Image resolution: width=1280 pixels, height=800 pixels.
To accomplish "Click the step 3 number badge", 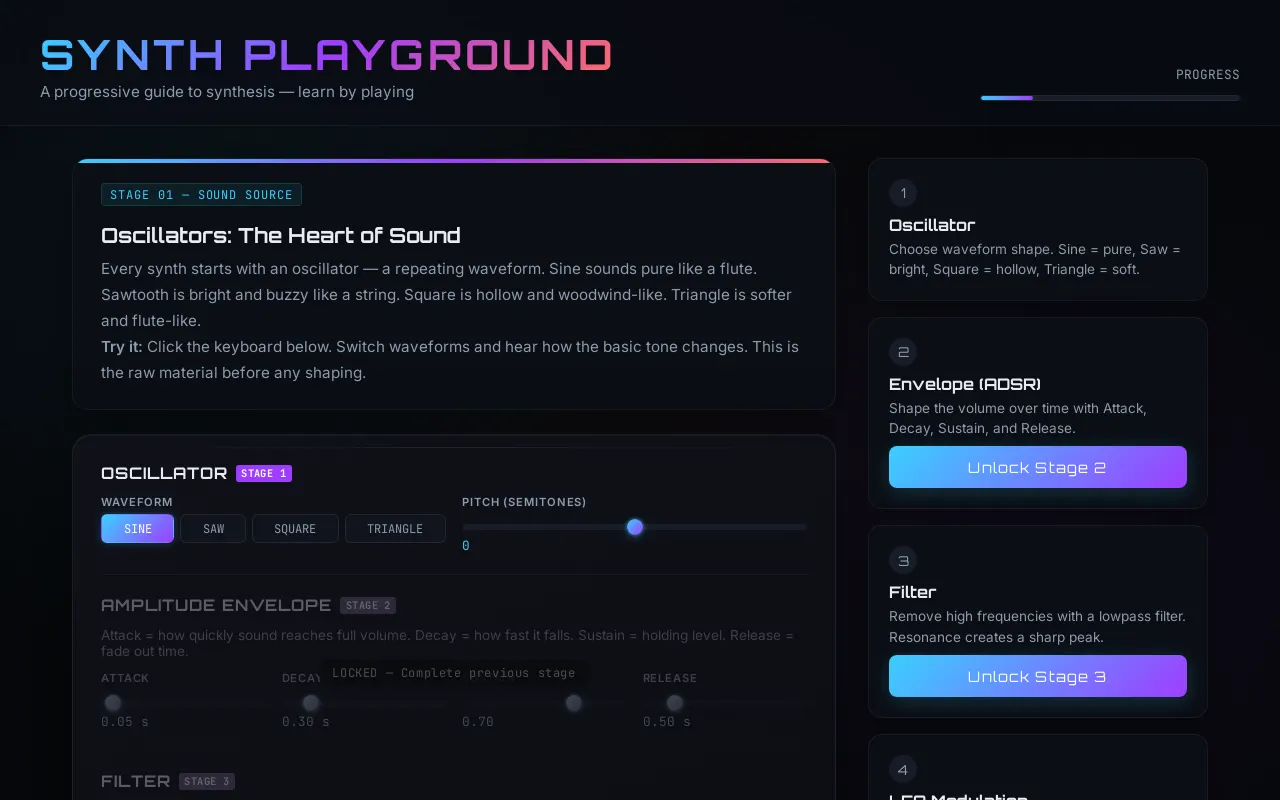I will [903, 560].
